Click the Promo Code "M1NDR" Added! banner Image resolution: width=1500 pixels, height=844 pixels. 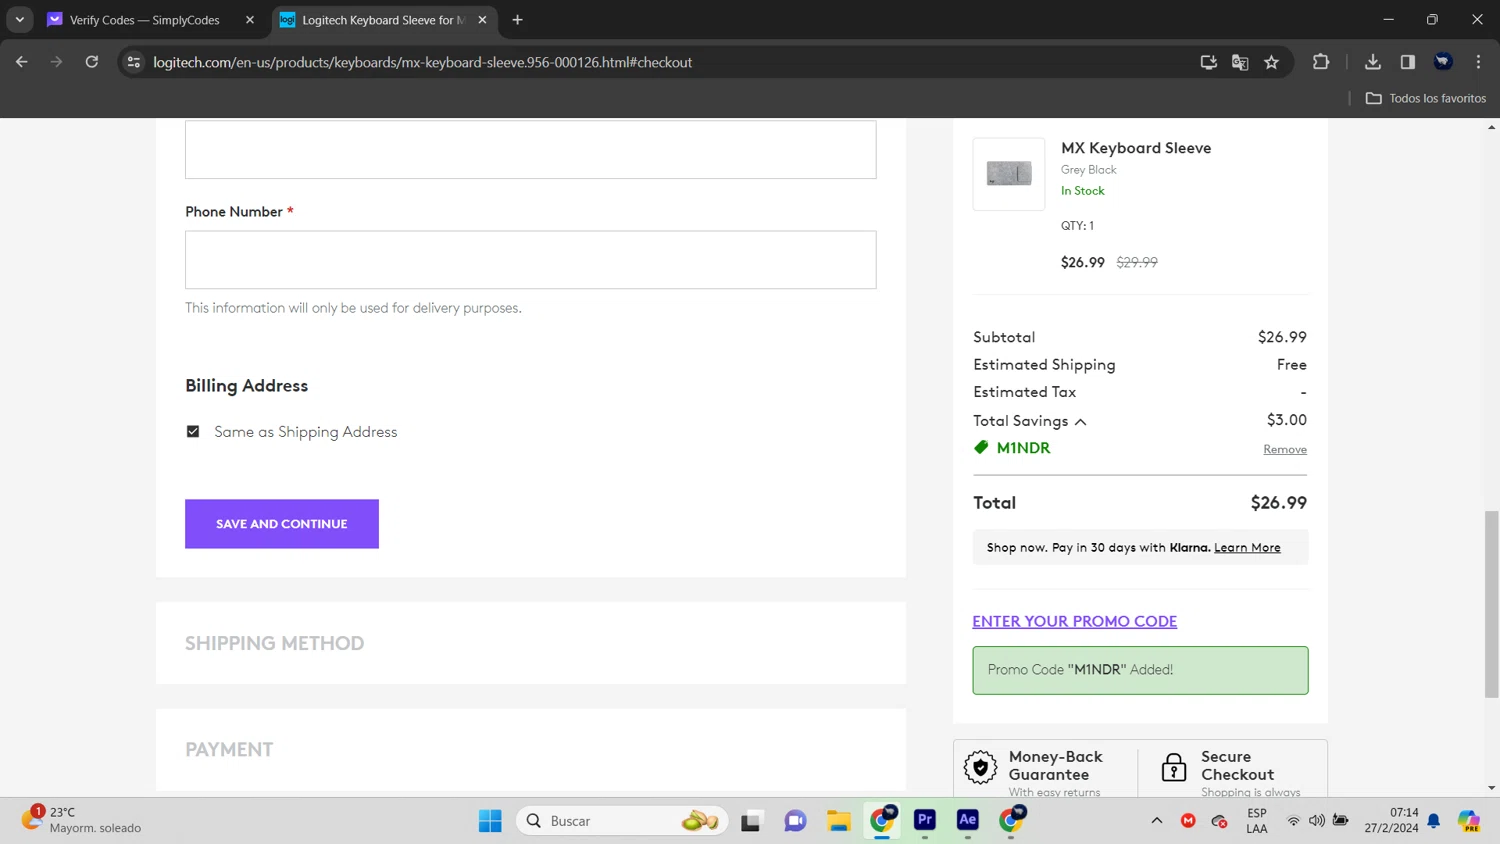[x=1140, y=670]
